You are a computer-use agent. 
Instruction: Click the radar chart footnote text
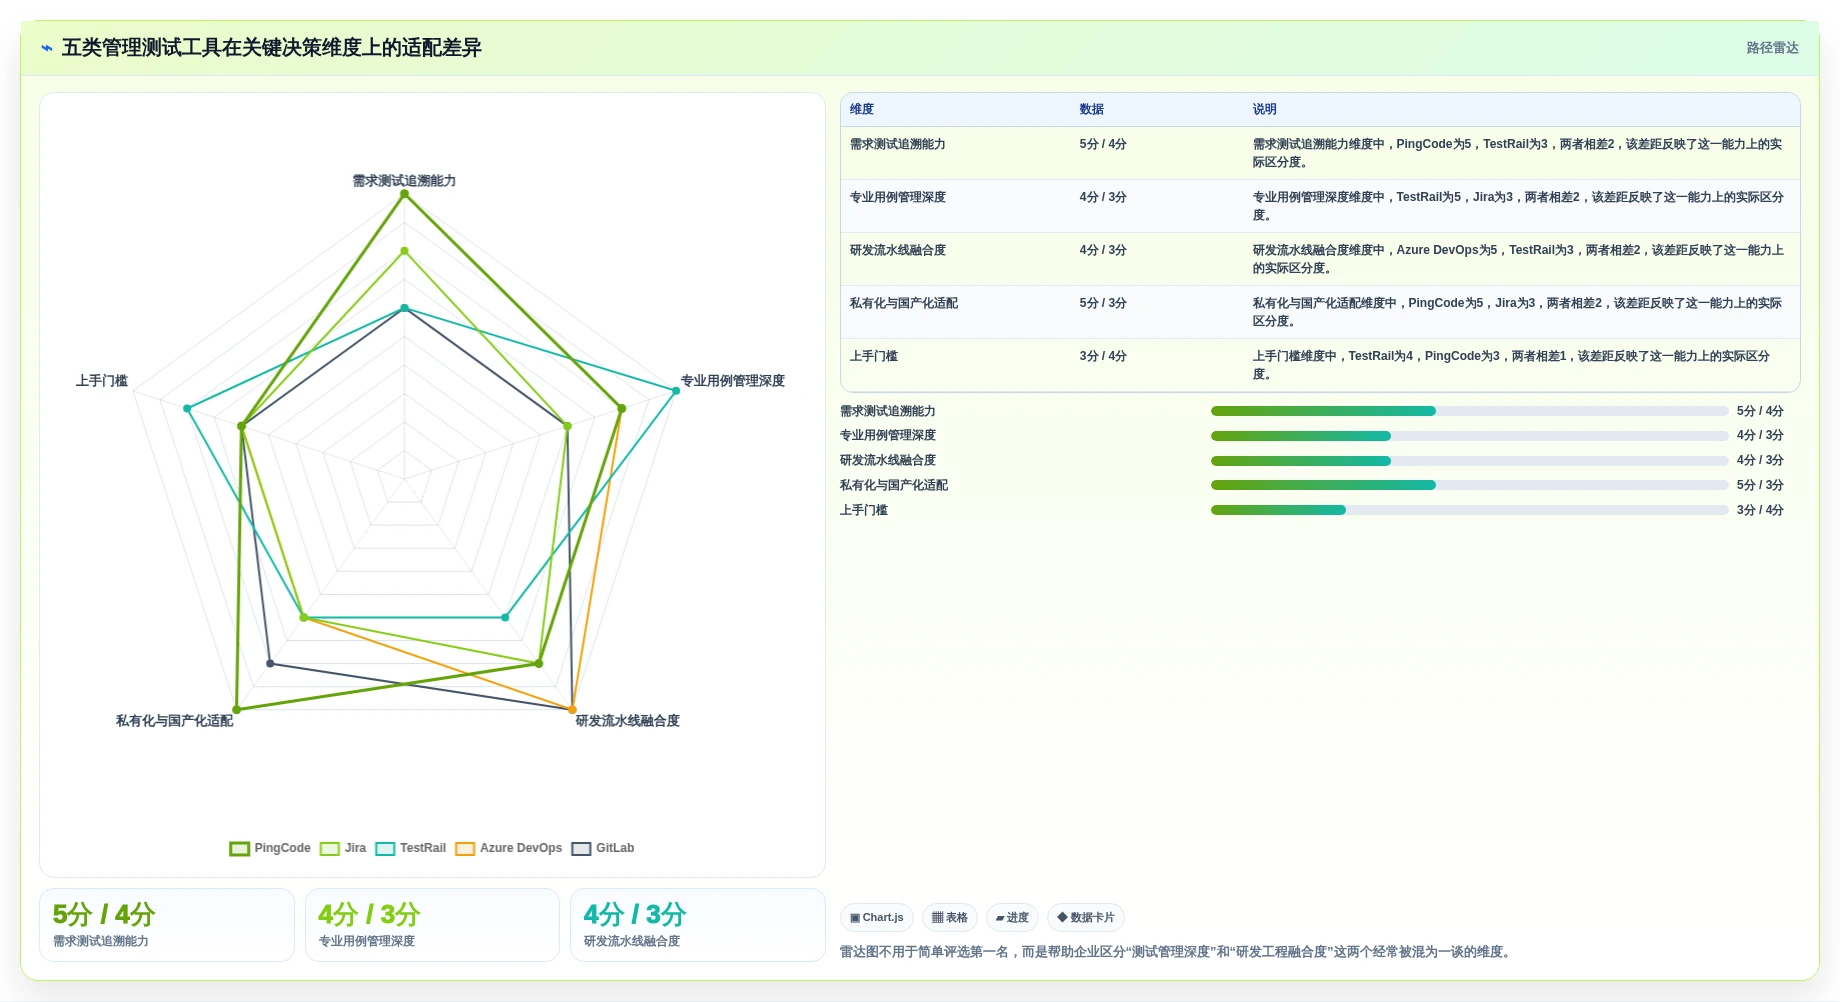tap(1177, 952)
